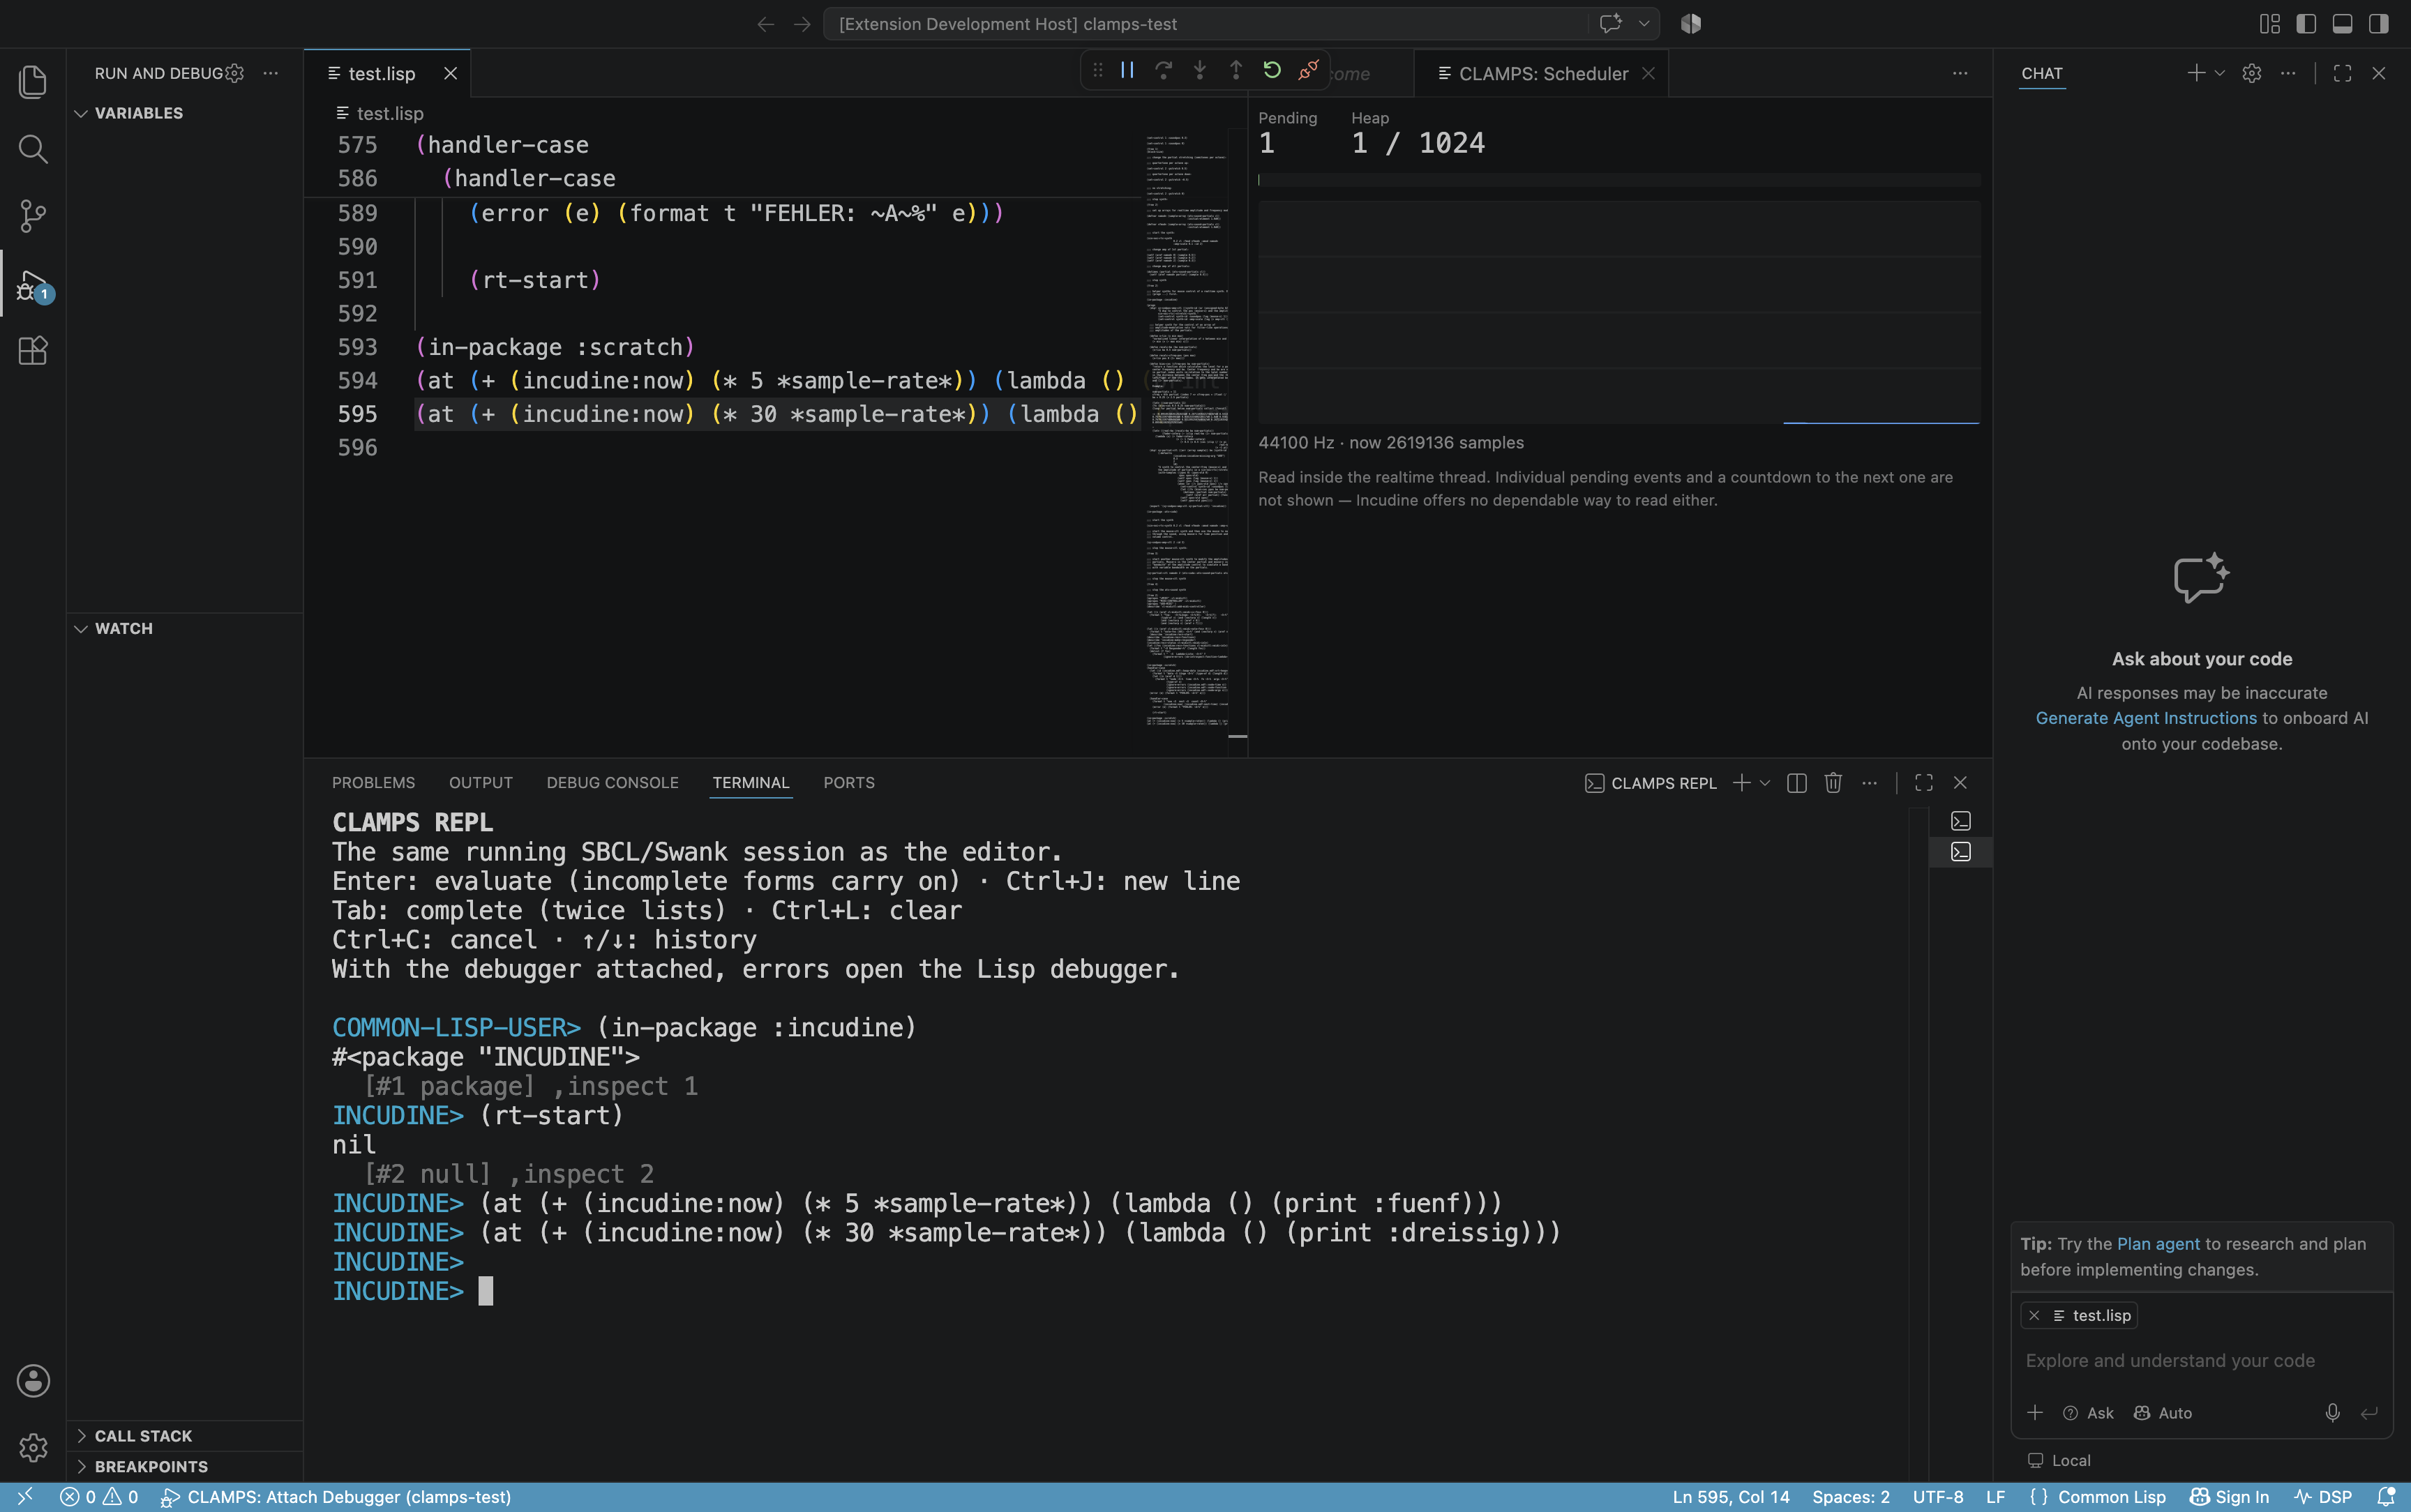Kill the terminal with trash icon
The height and width of the screenshot is (1512, 2411).
click(1832, 783)
